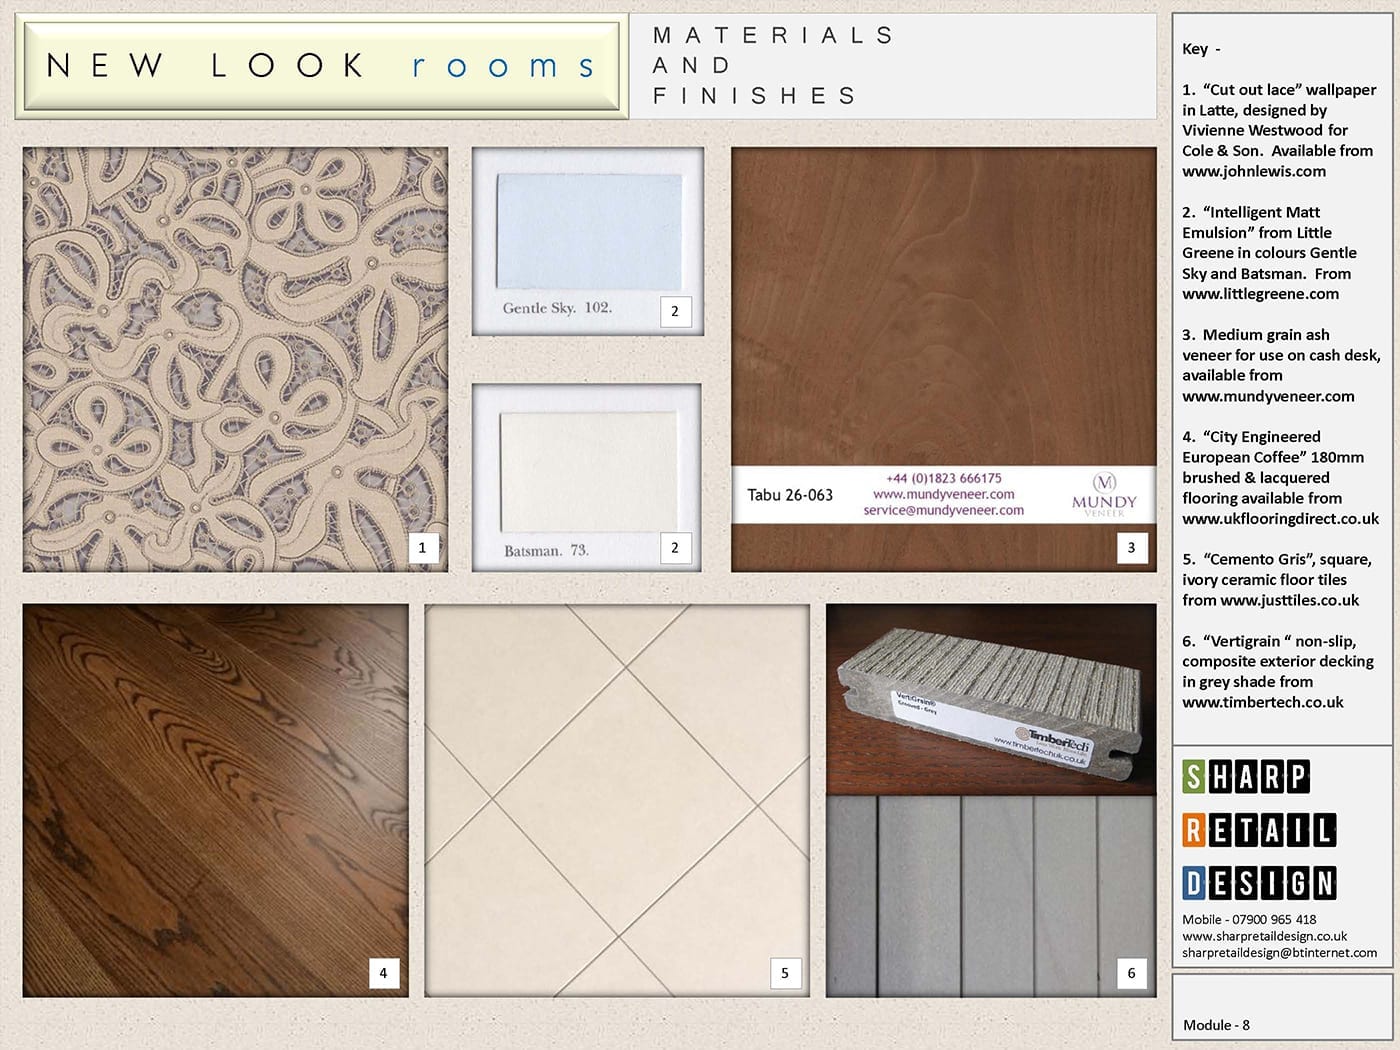Click the sharpretaildesign@btinternet.com email address

(x=1279, y=953)
